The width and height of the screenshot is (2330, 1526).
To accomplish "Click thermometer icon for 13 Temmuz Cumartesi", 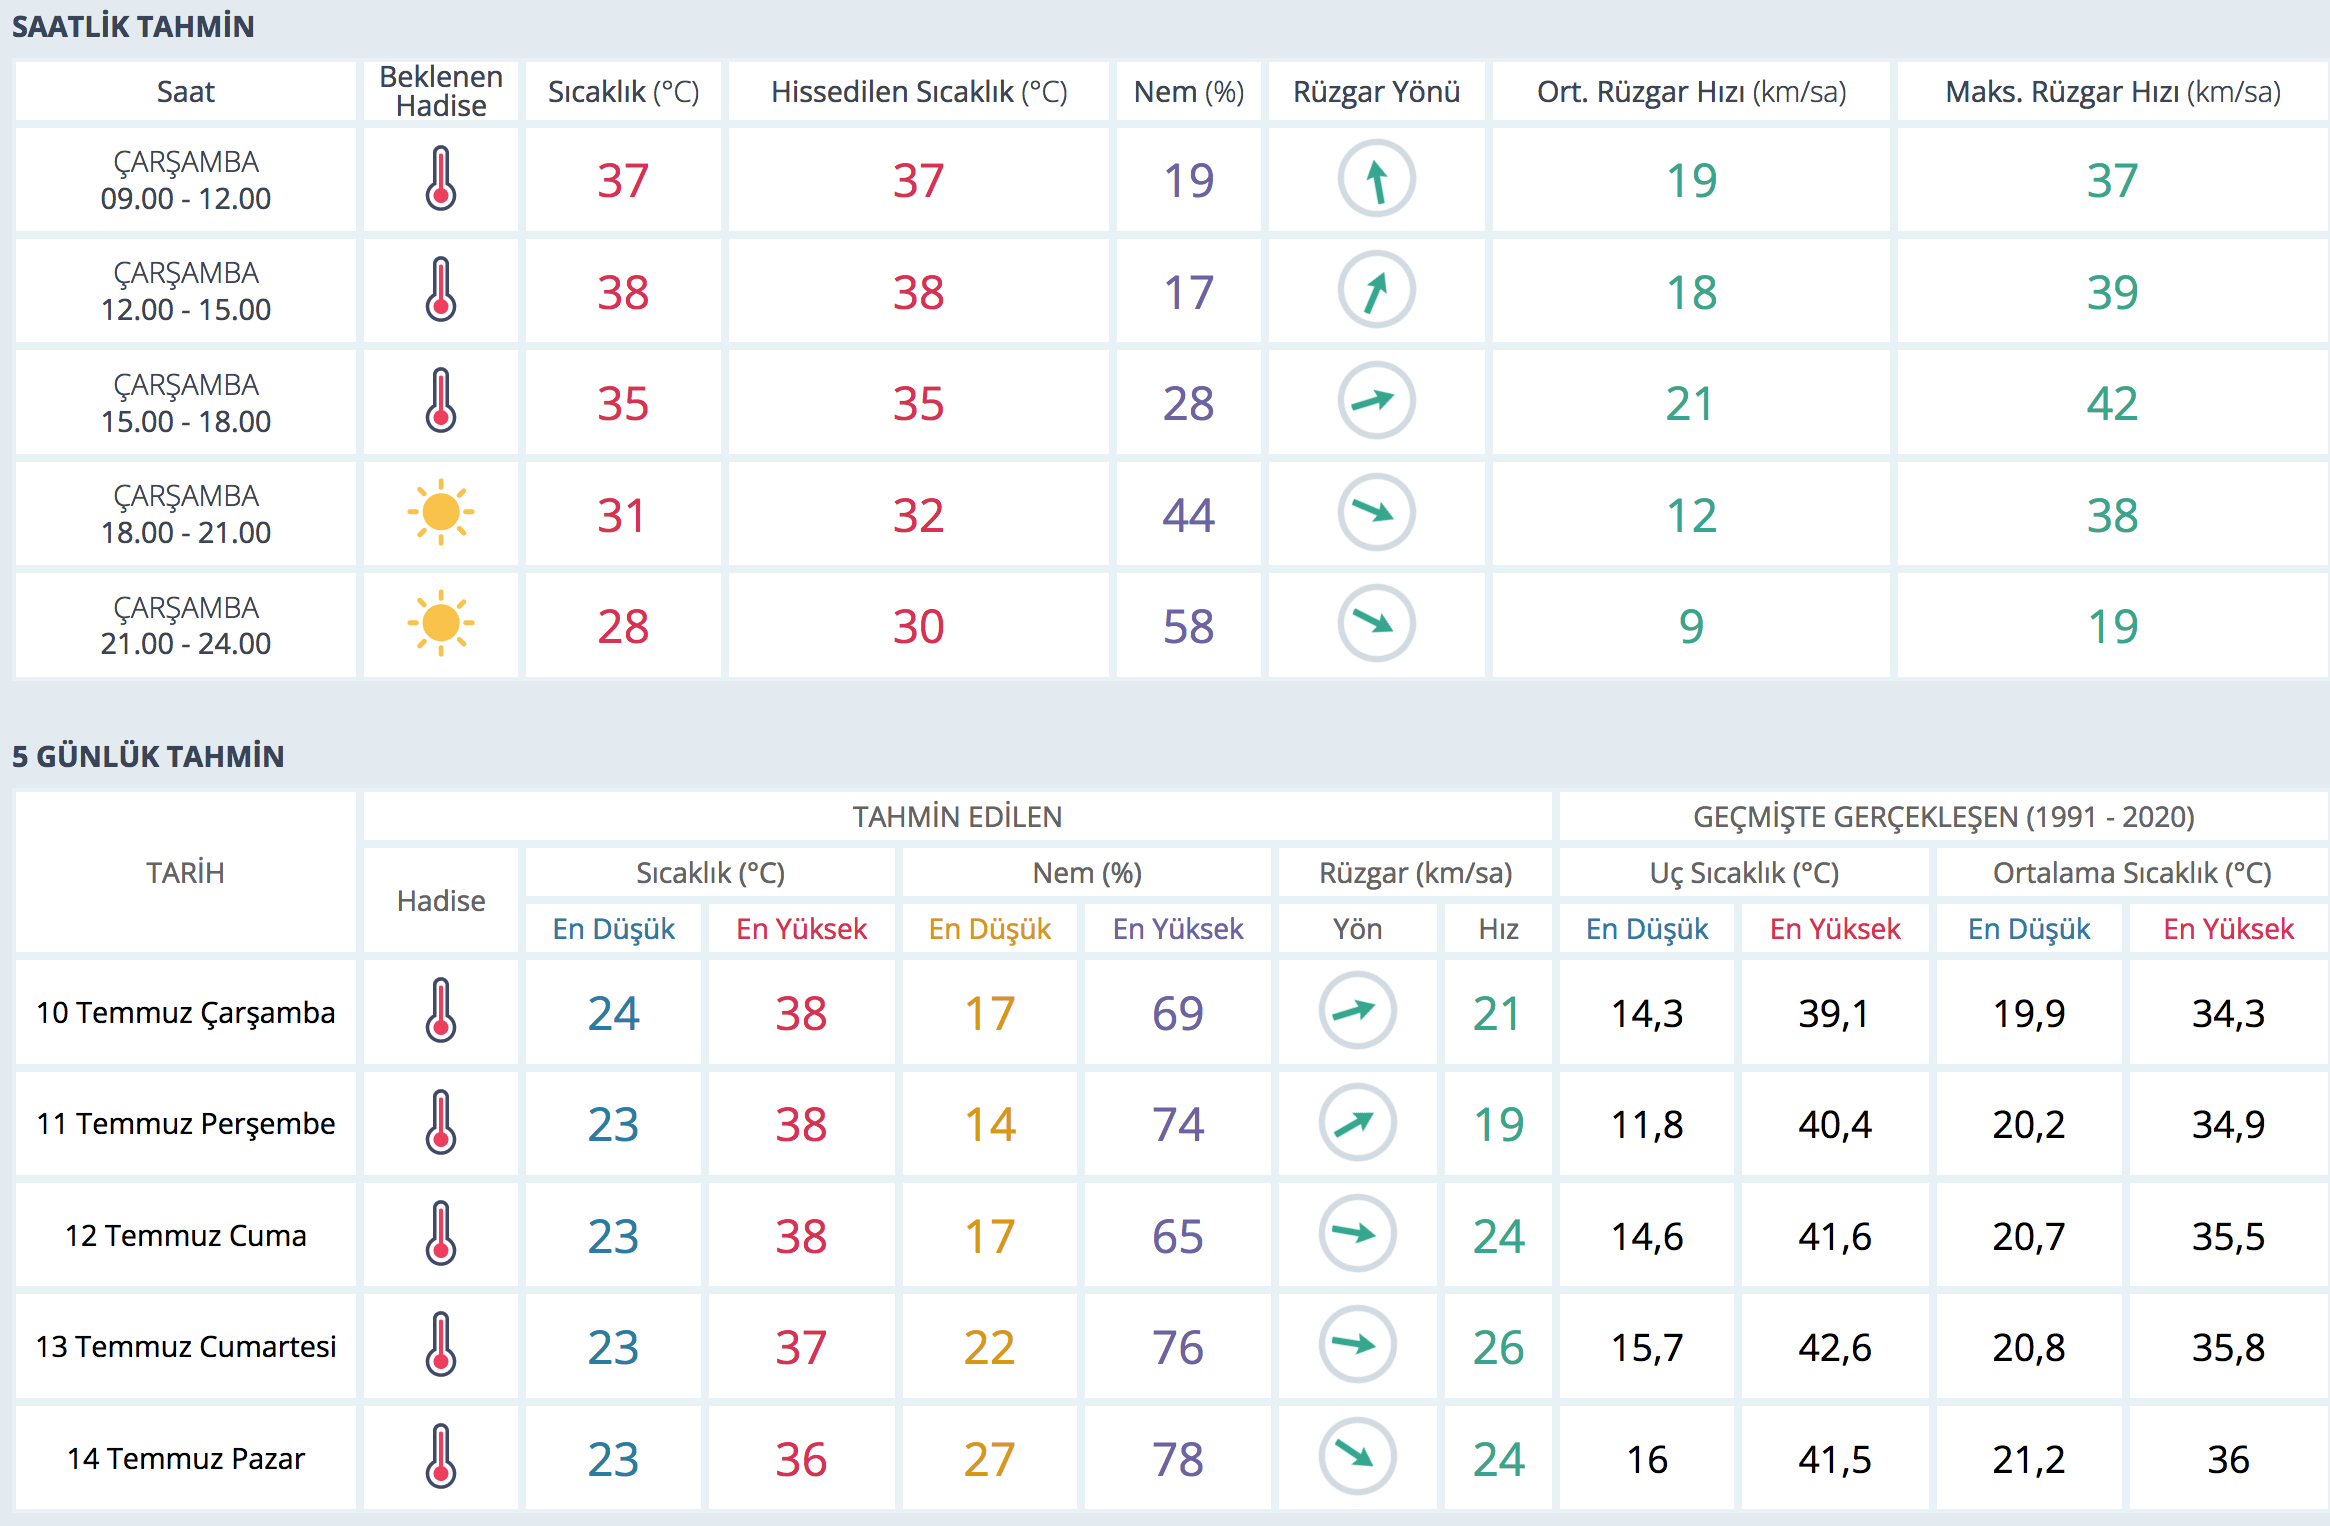I will [x=440, y=1345].
